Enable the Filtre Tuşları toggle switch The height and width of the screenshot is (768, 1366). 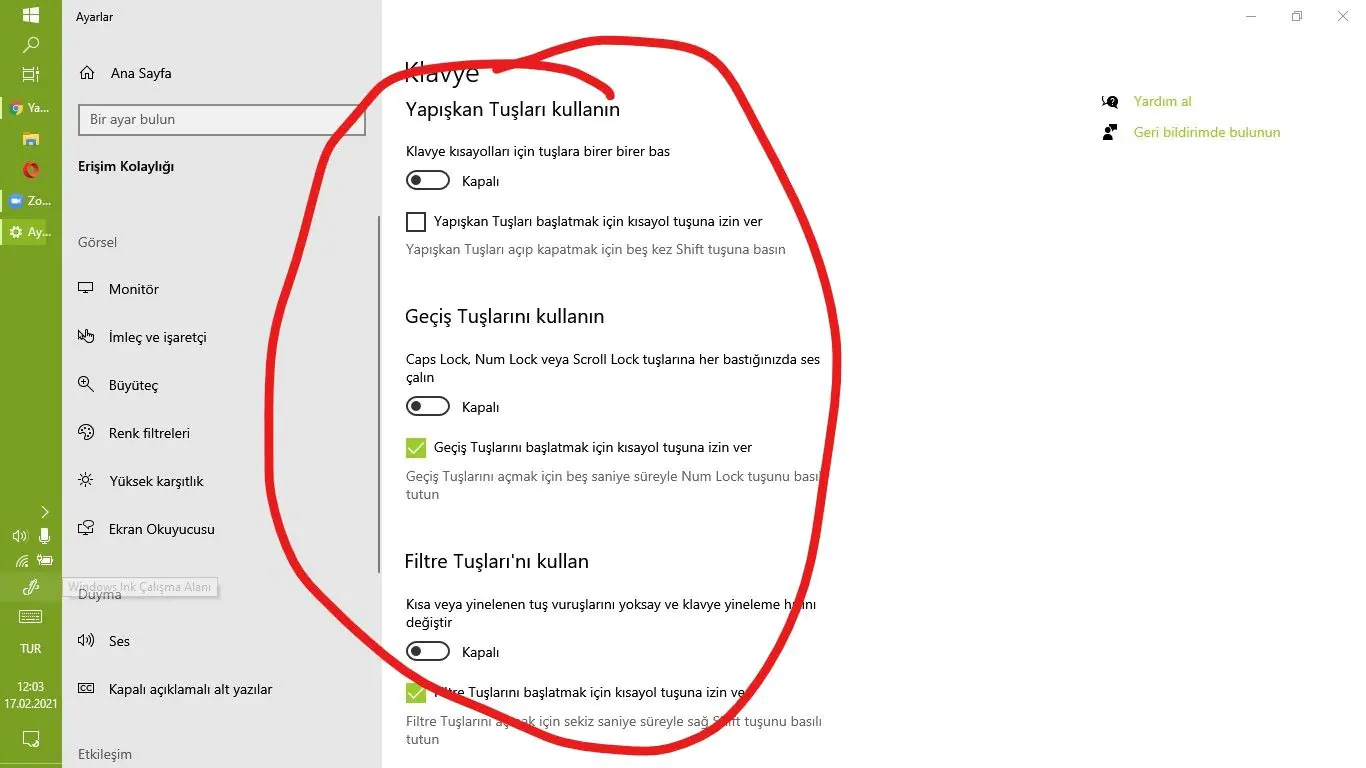428,652
